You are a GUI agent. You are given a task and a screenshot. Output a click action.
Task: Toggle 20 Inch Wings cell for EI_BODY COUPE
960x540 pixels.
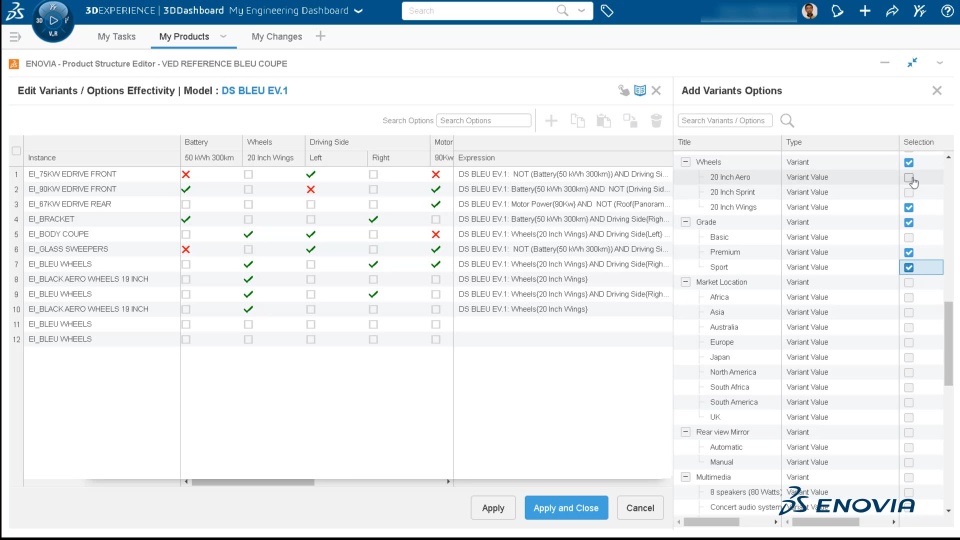pyautogui.click(x=248, y=234)
